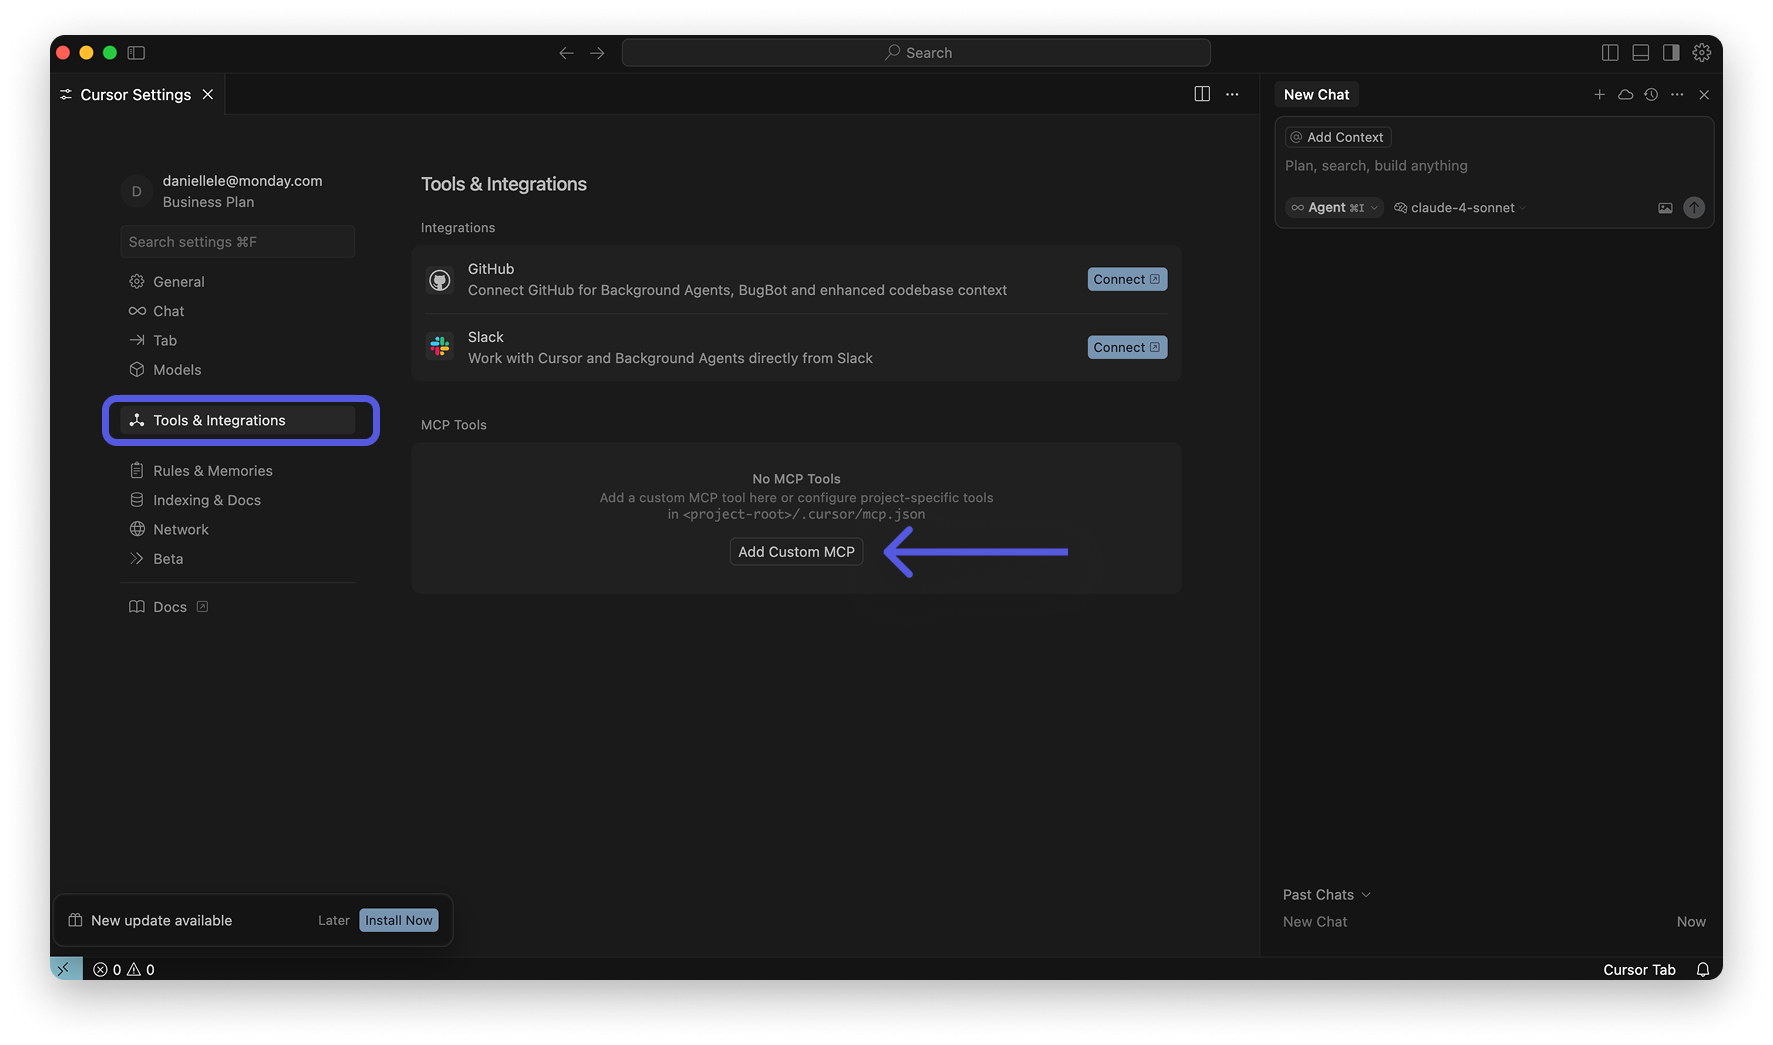Expand the Agent mode dropdown
The image size is (1773, 1045).
tap(1334, 207)
